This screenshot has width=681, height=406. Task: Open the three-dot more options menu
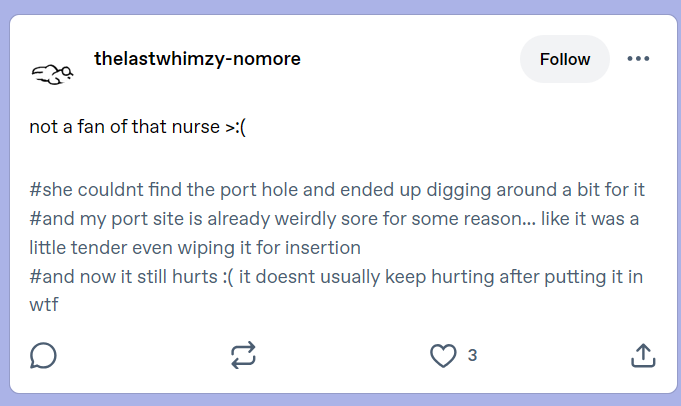click(x=638, y=59)
